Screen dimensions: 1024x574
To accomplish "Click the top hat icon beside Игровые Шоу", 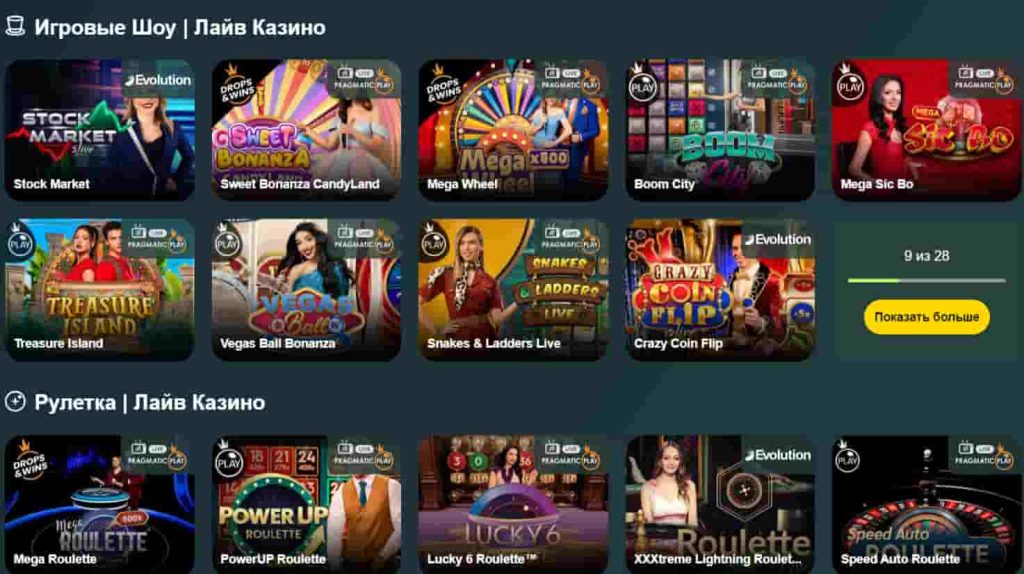I will pos(15,26).
